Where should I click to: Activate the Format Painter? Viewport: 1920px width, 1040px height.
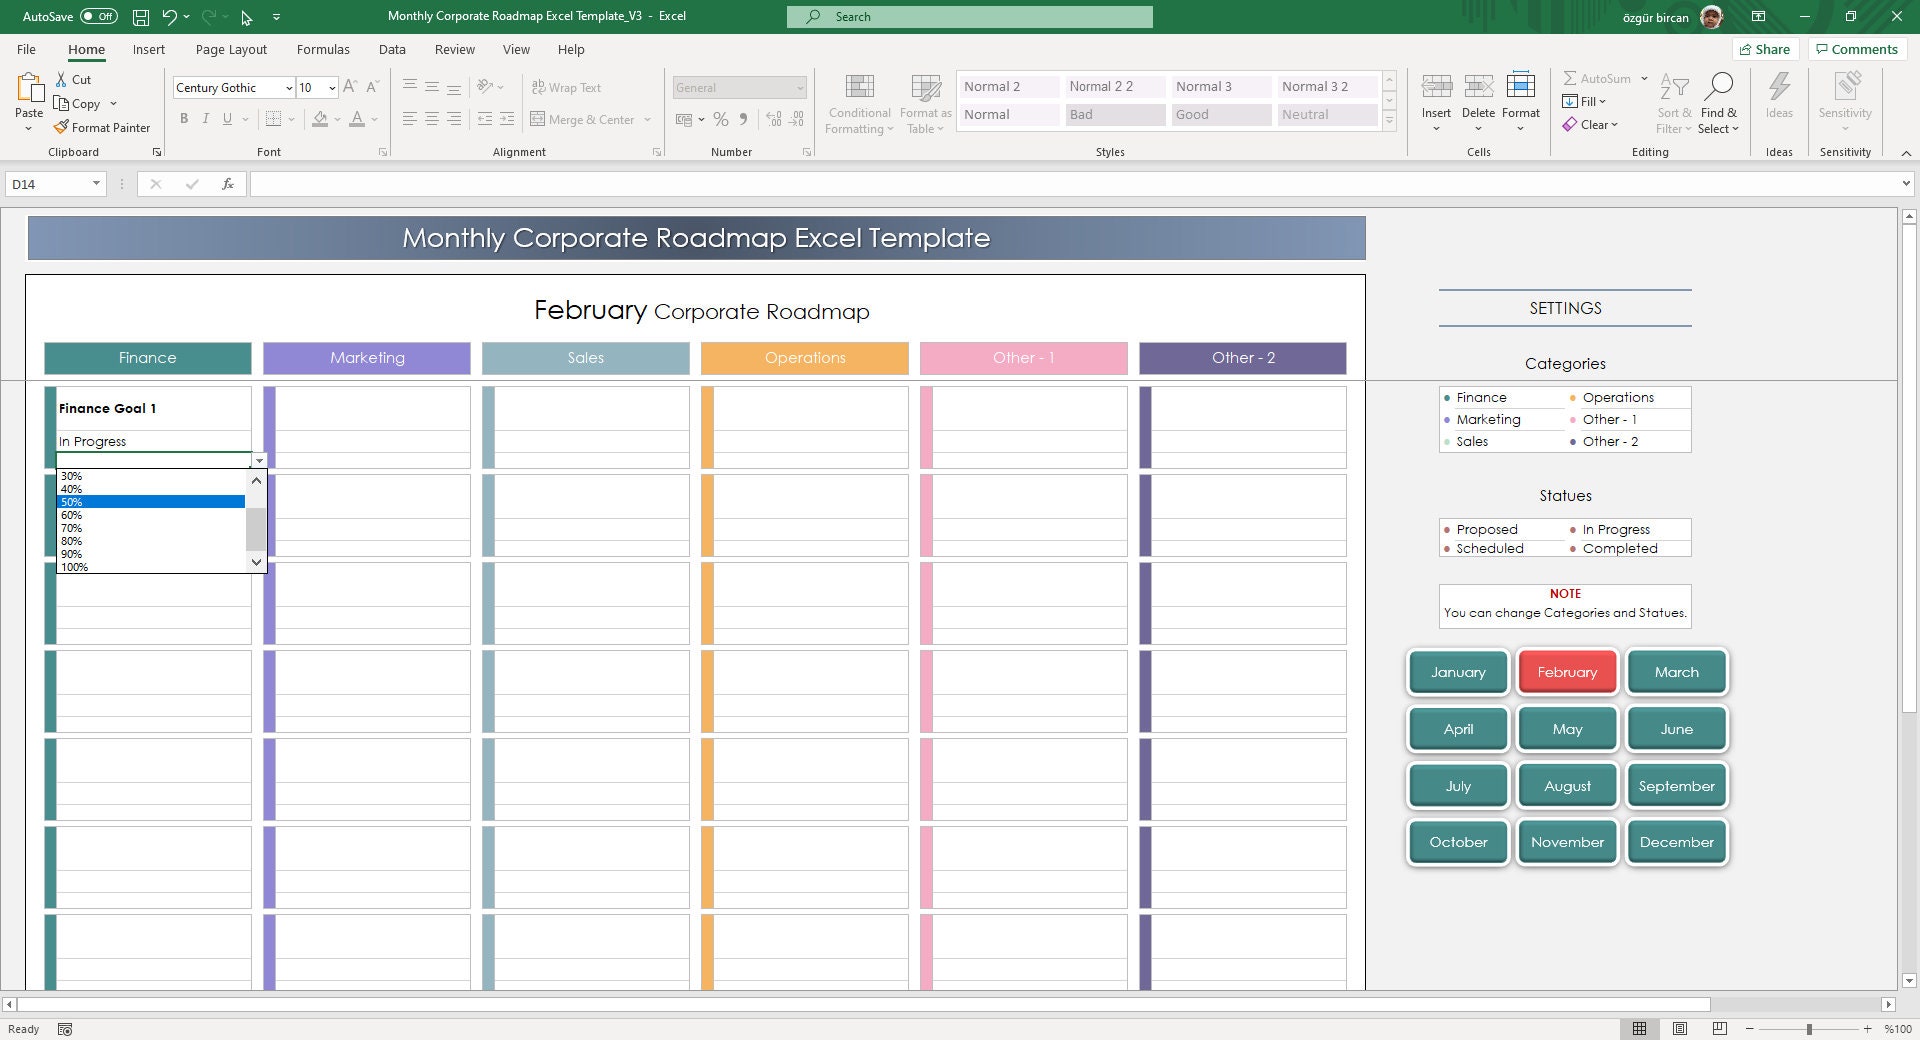103,127
